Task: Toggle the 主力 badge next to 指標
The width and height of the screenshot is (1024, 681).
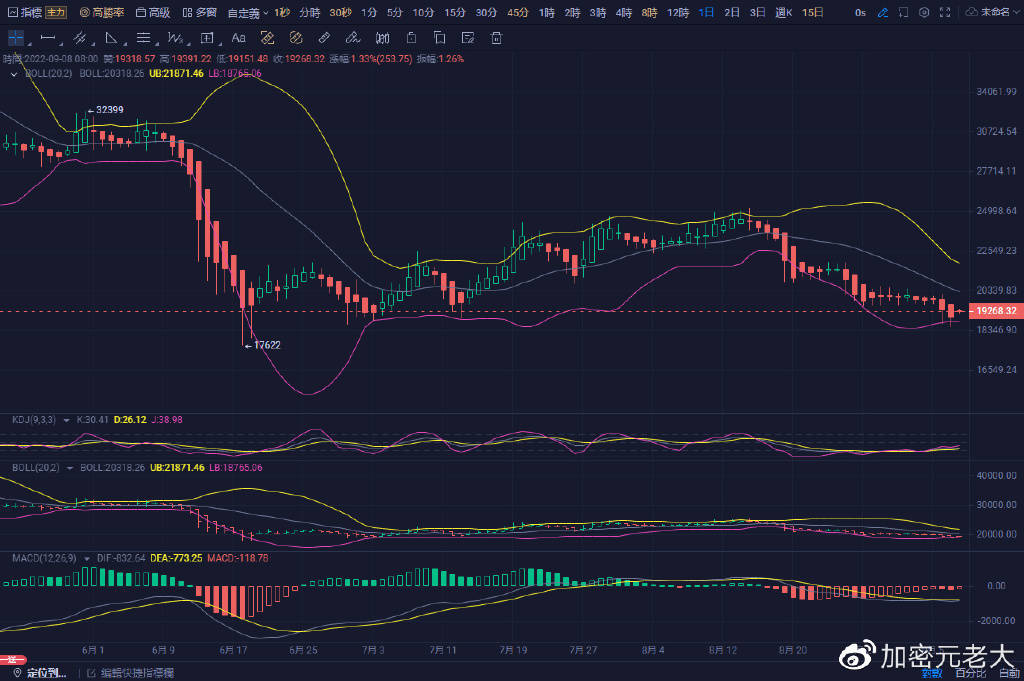Action: pos(57,13)
